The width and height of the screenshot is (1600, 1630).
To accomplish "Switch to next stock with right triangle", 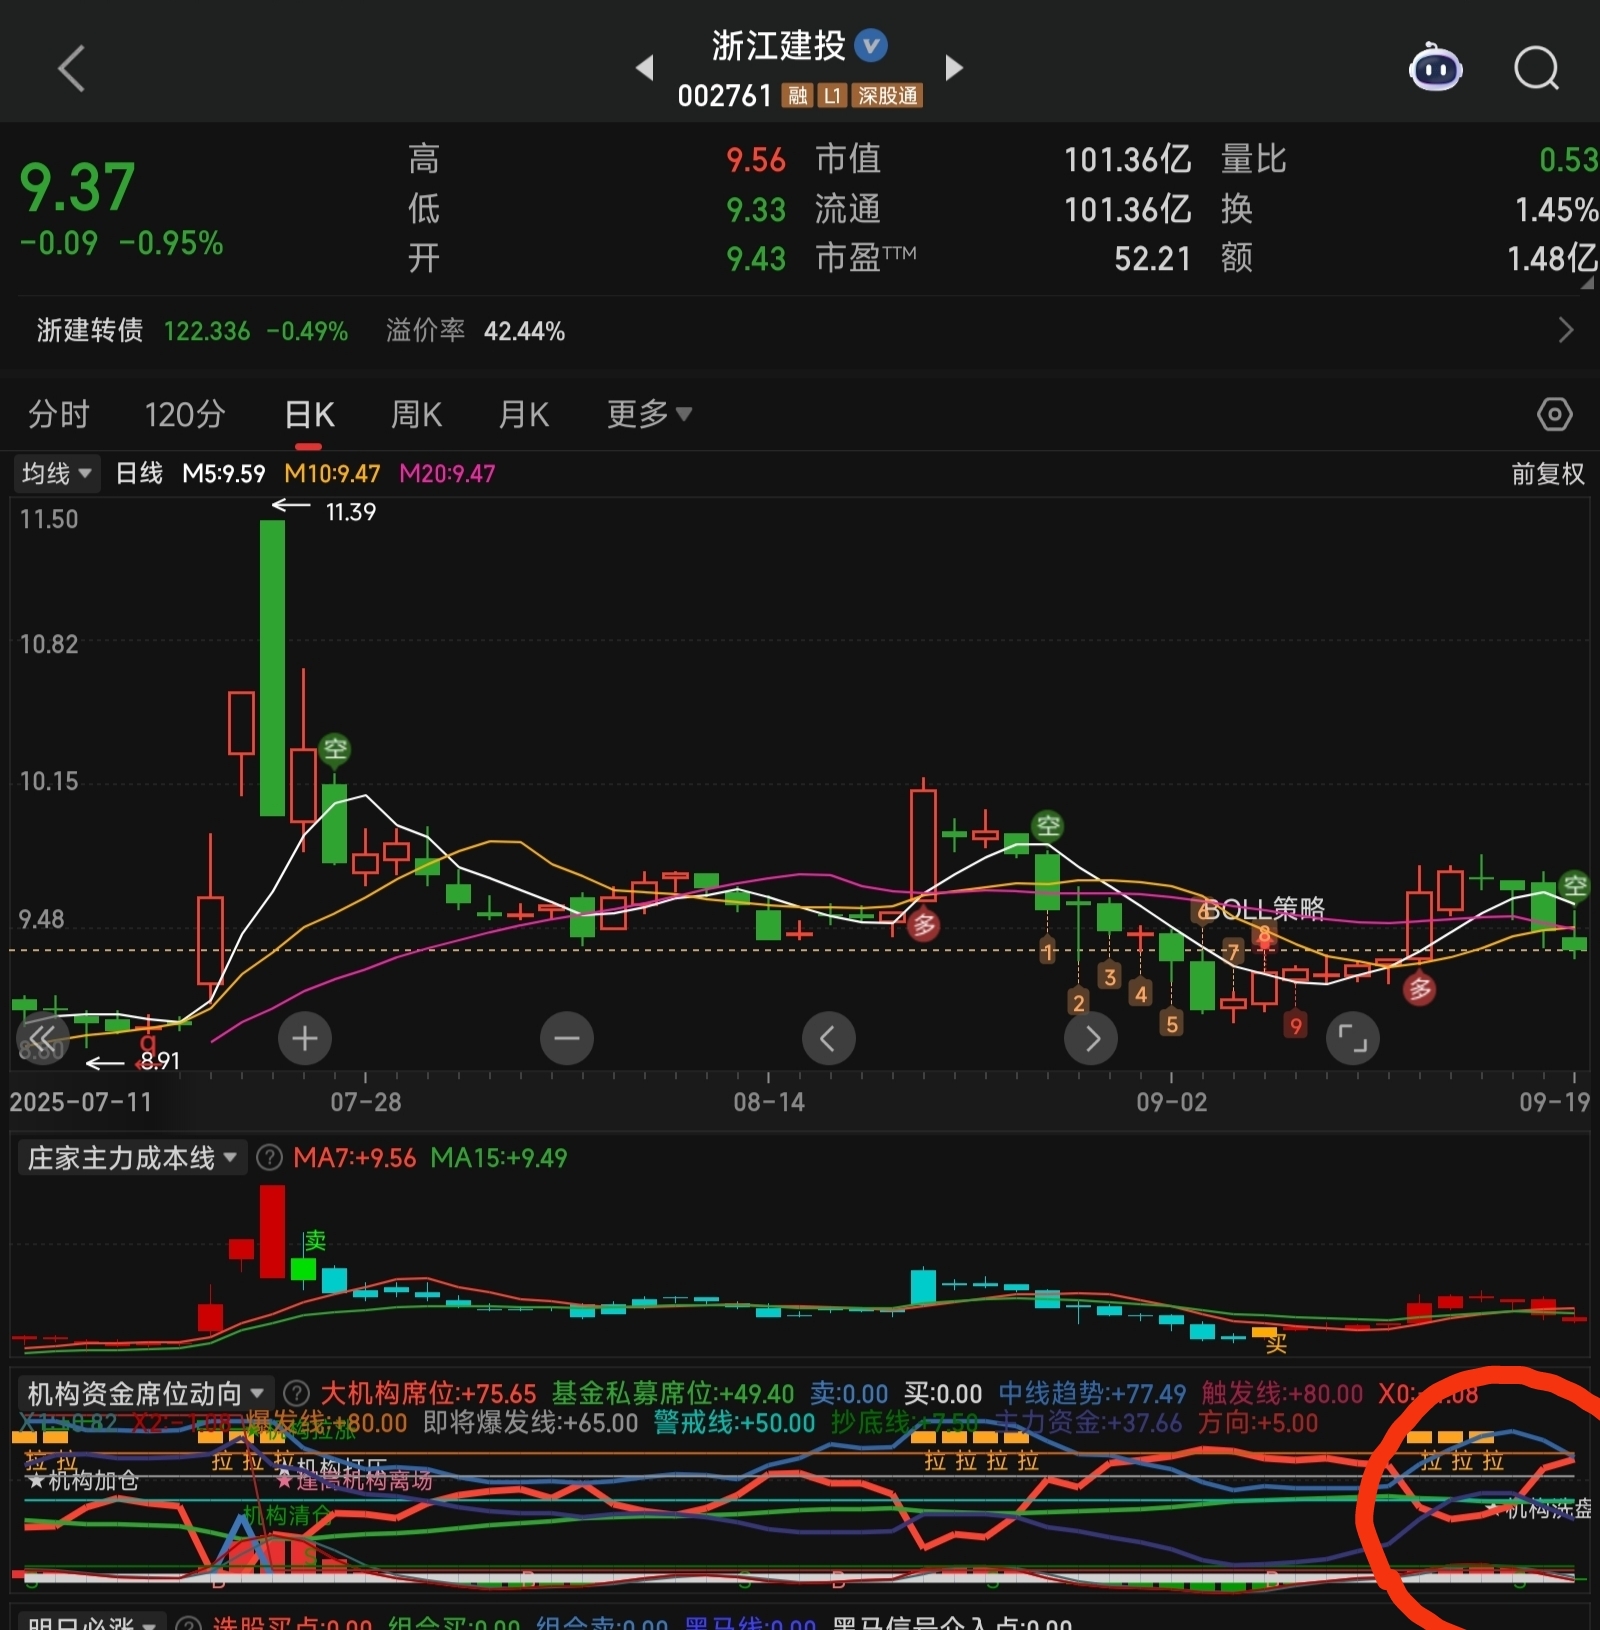I will tap(954, 67).
